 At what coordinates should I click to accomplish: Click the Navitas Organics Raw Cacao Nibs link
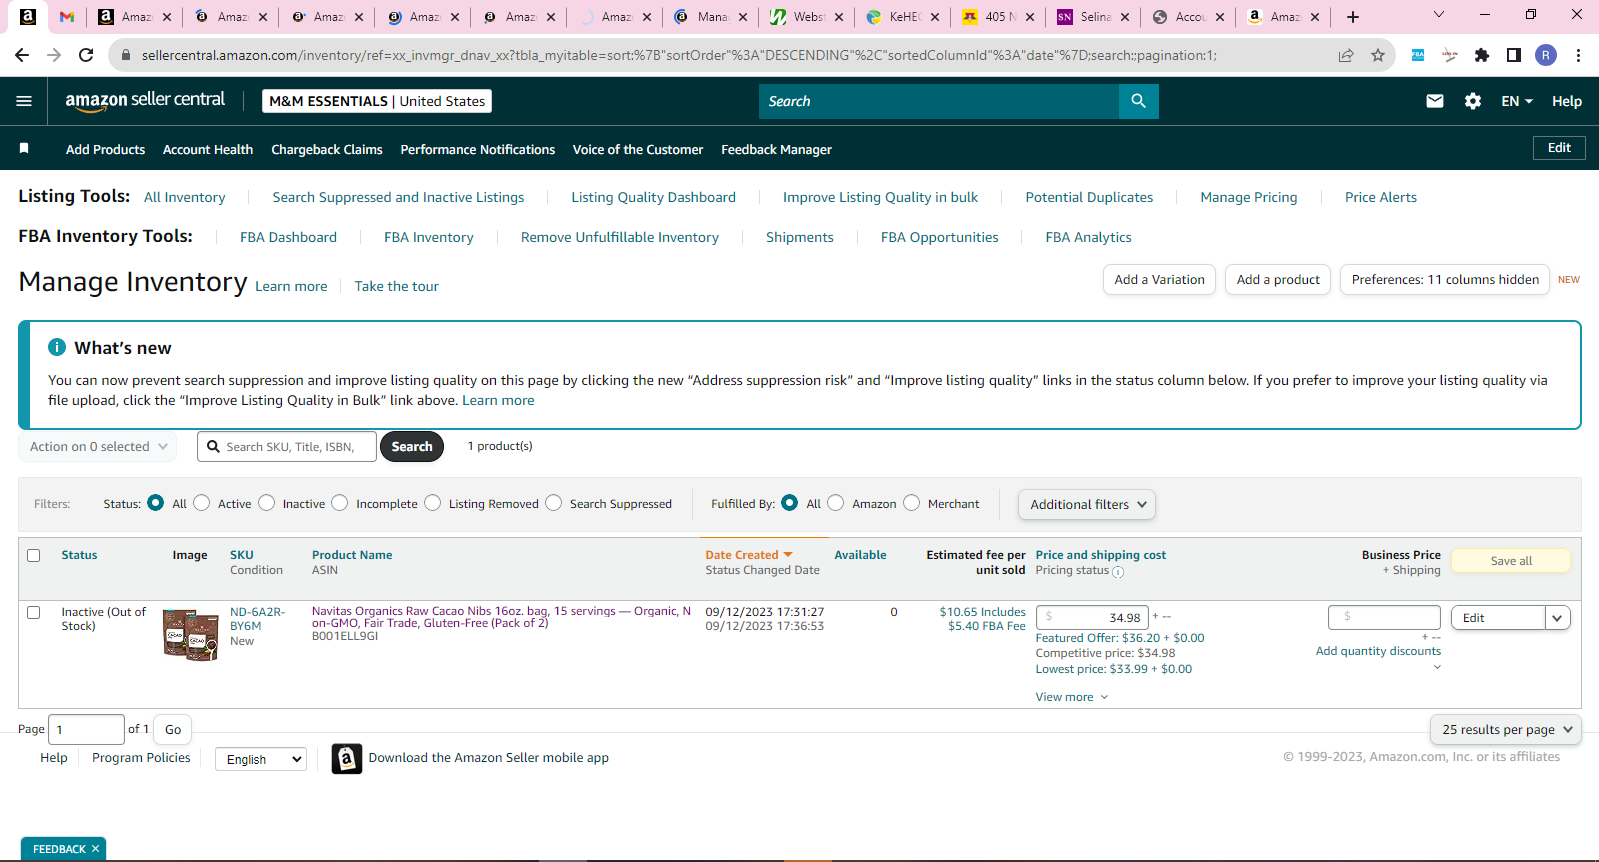pyautogui.click(x=501, y=617)
